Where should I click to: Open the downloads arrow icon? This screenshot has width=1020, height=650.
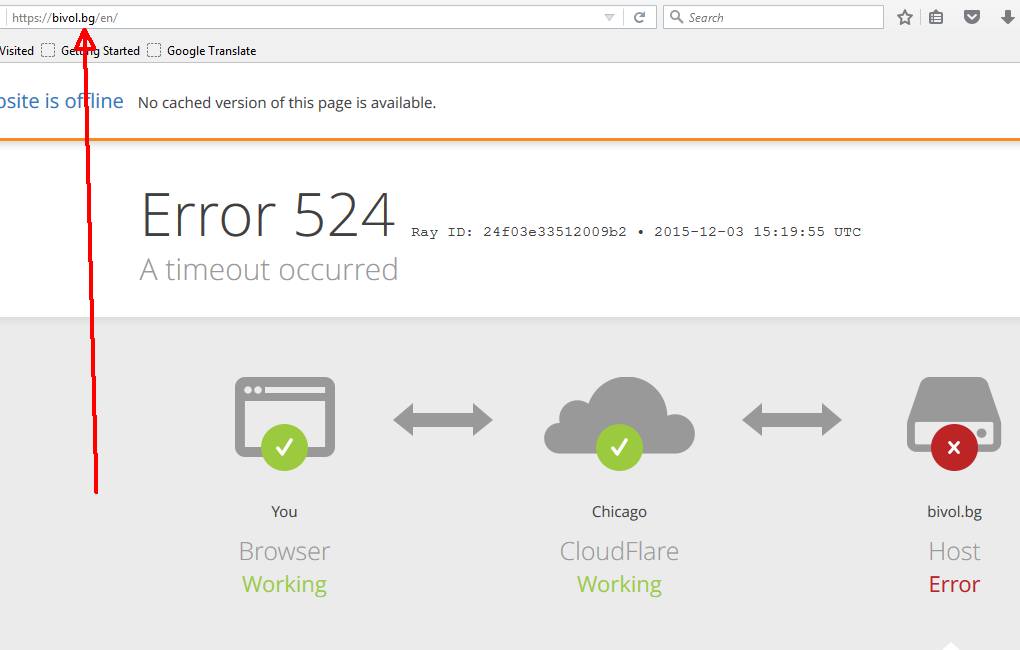[1005, 17]
